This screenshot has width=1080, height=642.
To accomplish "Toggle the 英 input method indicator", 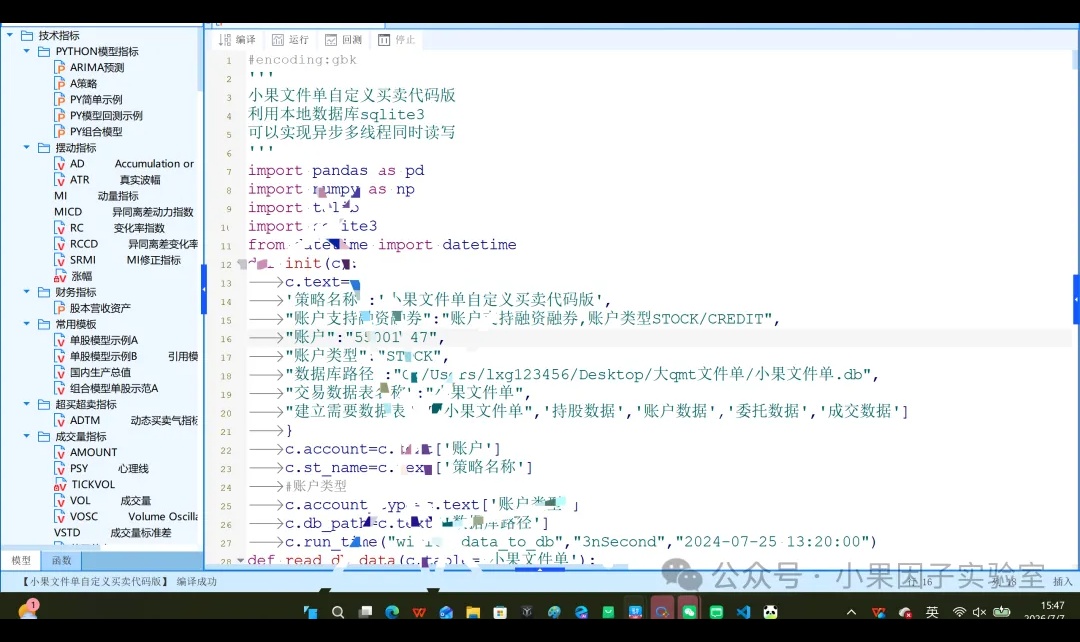I will (x=932, y=612).
